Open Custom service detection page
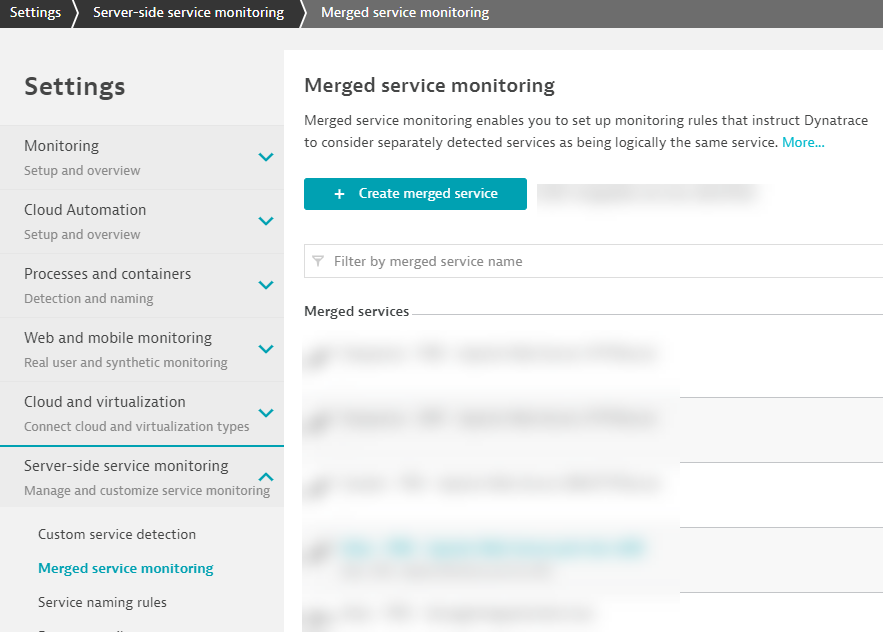 tap(117, 534)
